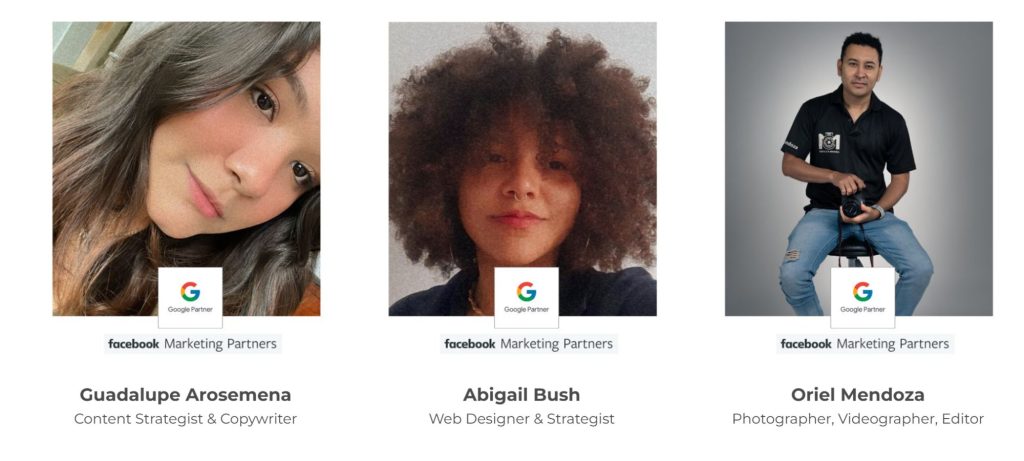1024x461 pixels.
Task: Click the Content Strategist & Copywriter title
Action: (x=185, y=419)
